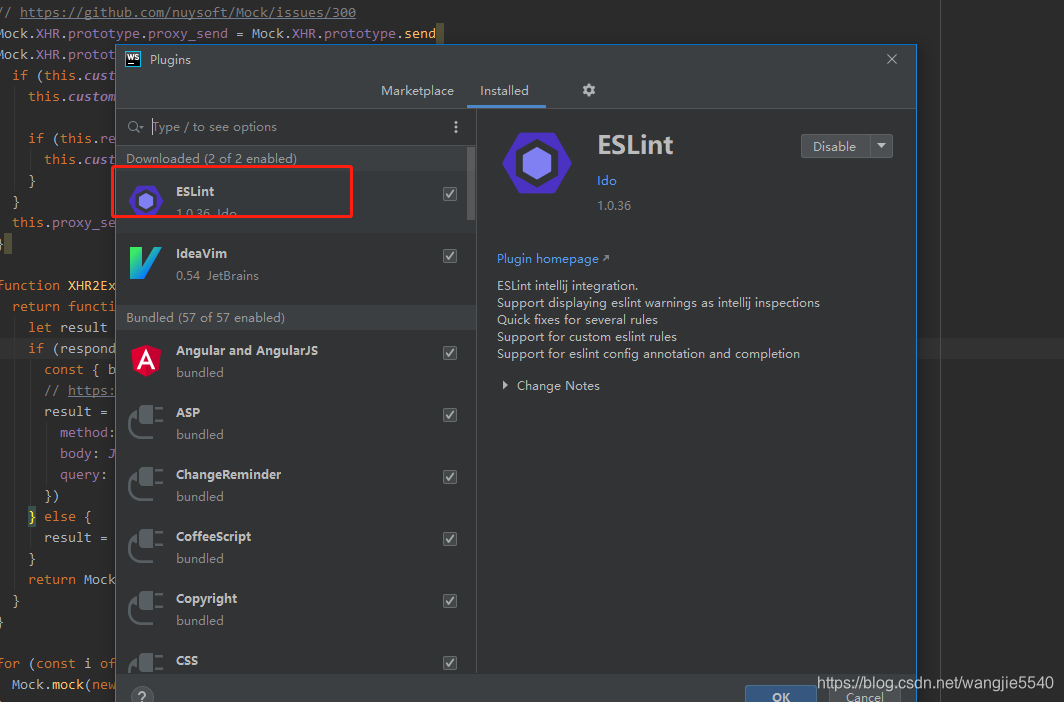Select the Copyright plugin row
Screen dimensions: 1064x702
pos(292,609)
